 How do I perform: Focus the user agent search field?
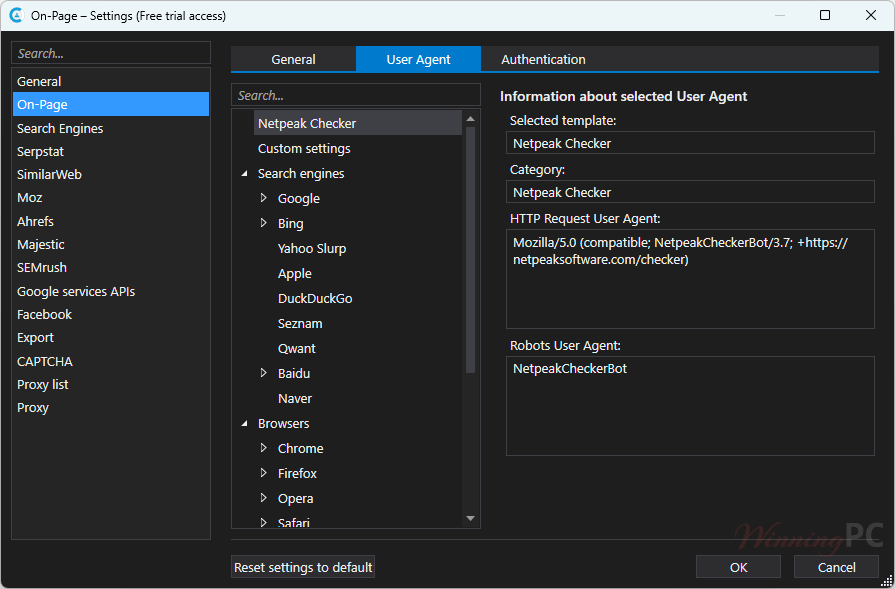click(355, 95)
